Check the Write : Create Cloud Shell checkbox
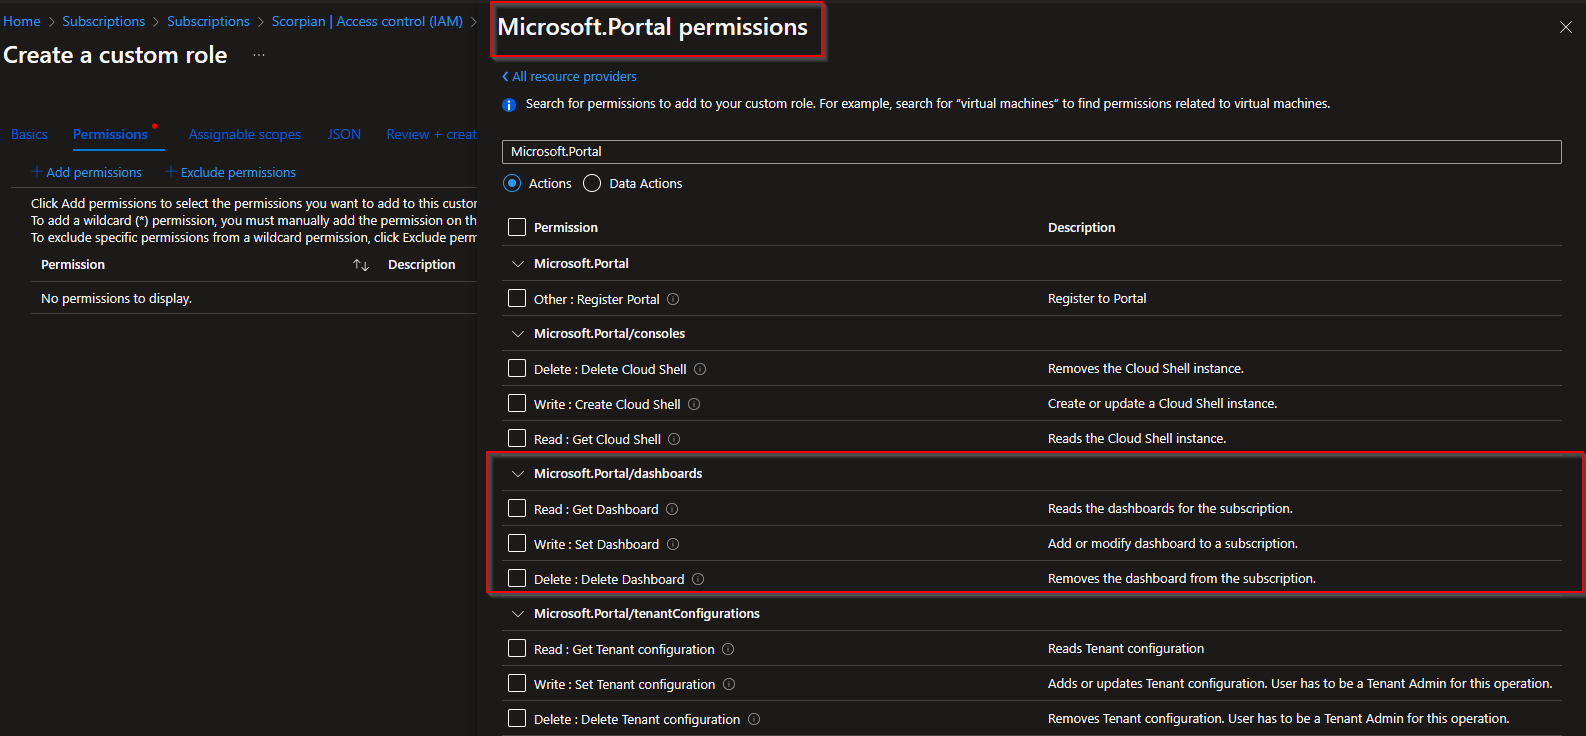The image size is (1586, 736). (517, 403)
